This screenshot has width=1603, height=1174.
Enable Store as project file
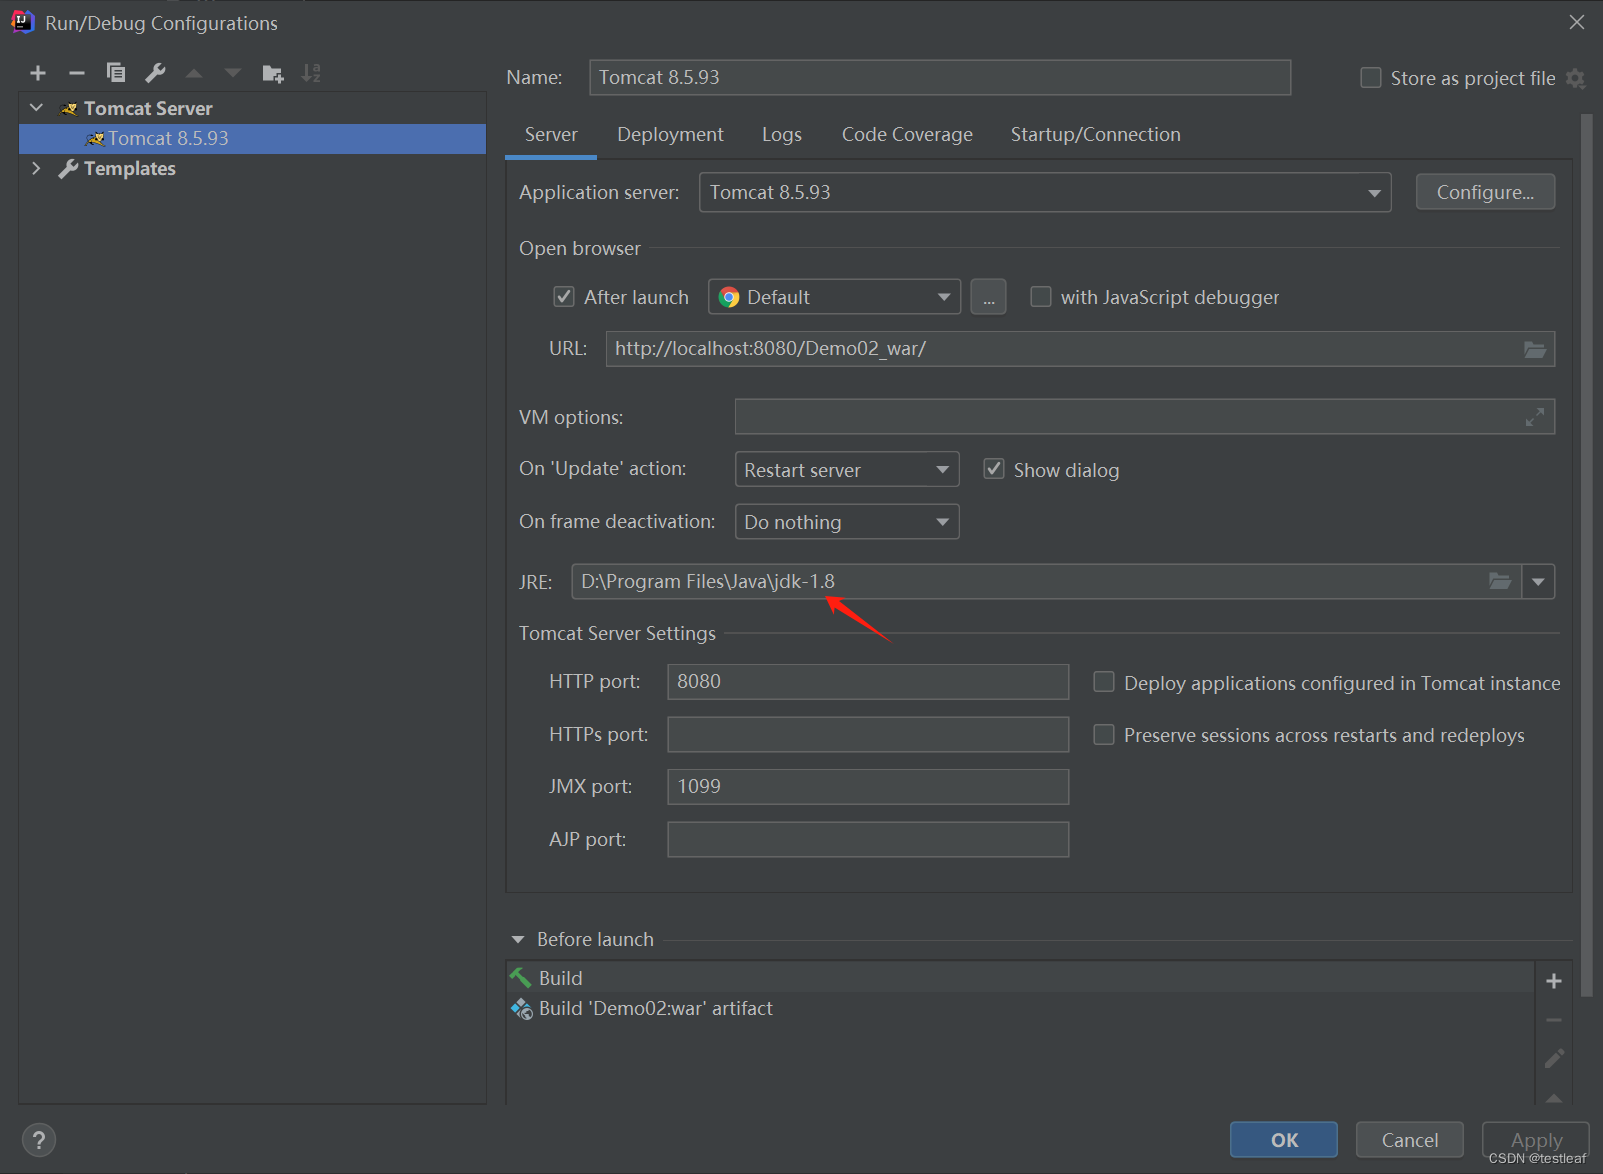pyautogui.click(x=1371, y=78)
